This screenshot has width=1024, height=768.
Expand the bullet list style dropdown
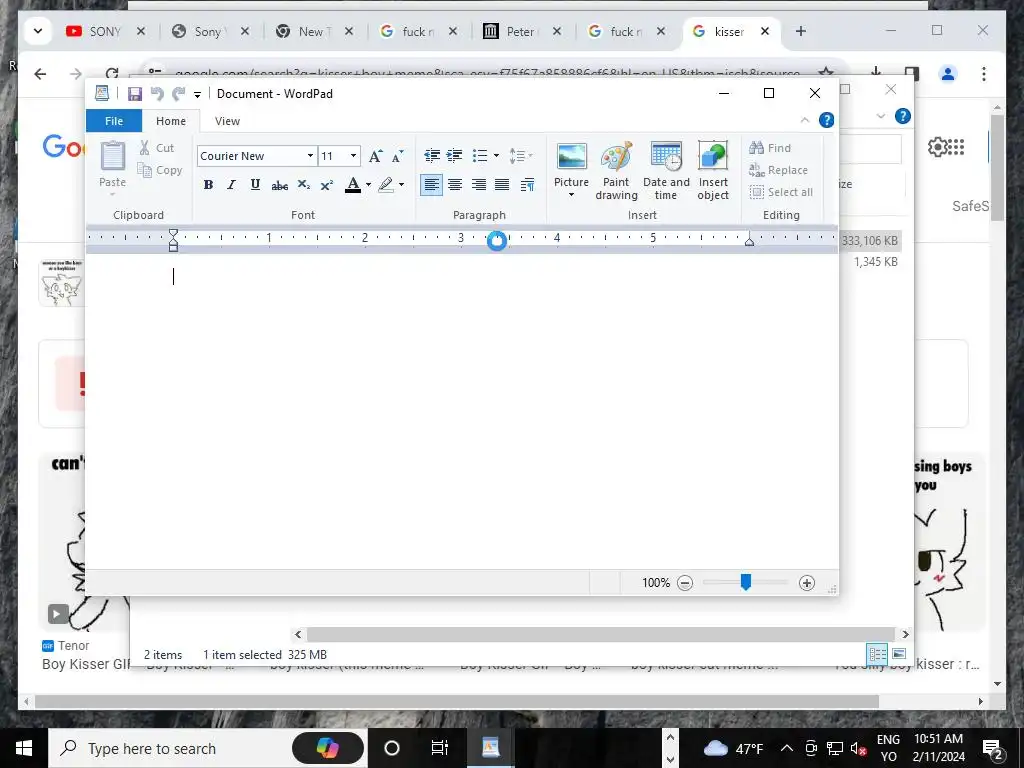tap(497, 155)
